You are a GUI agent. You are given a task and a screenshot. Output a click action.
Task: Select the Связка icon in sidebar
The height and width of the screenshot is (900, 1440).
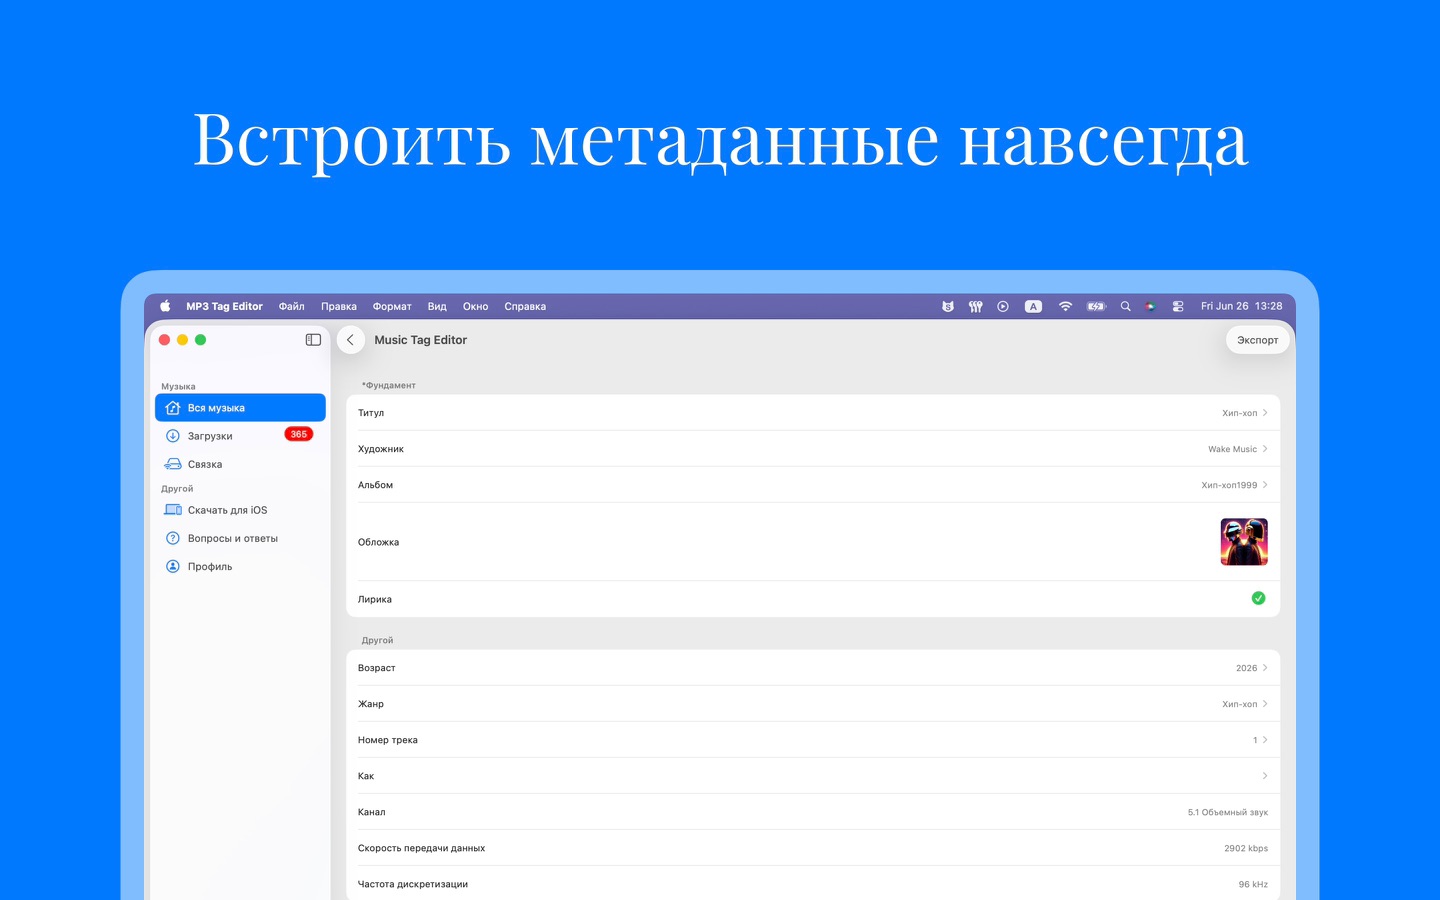(173, 464)
